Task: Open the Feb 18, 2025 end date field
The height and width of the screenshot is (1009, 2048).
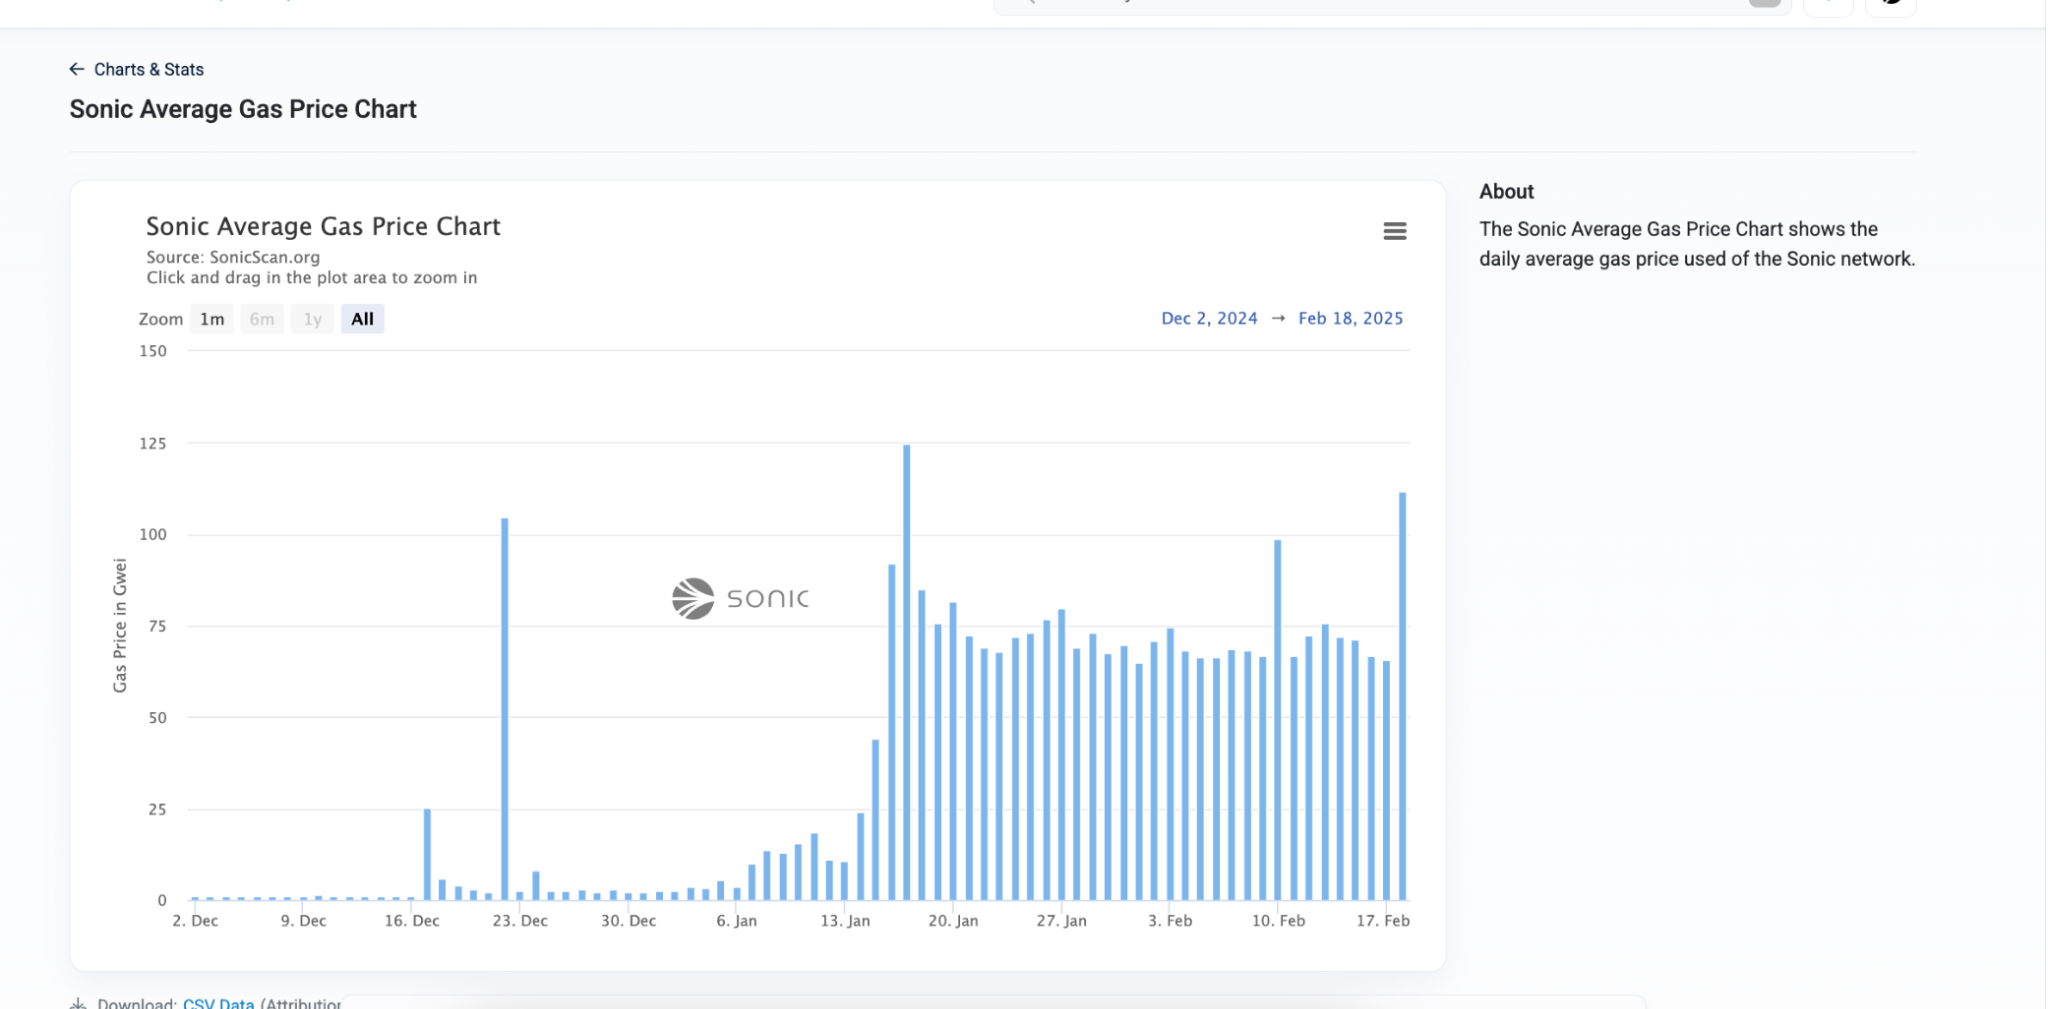Action: coord(1350,318)
